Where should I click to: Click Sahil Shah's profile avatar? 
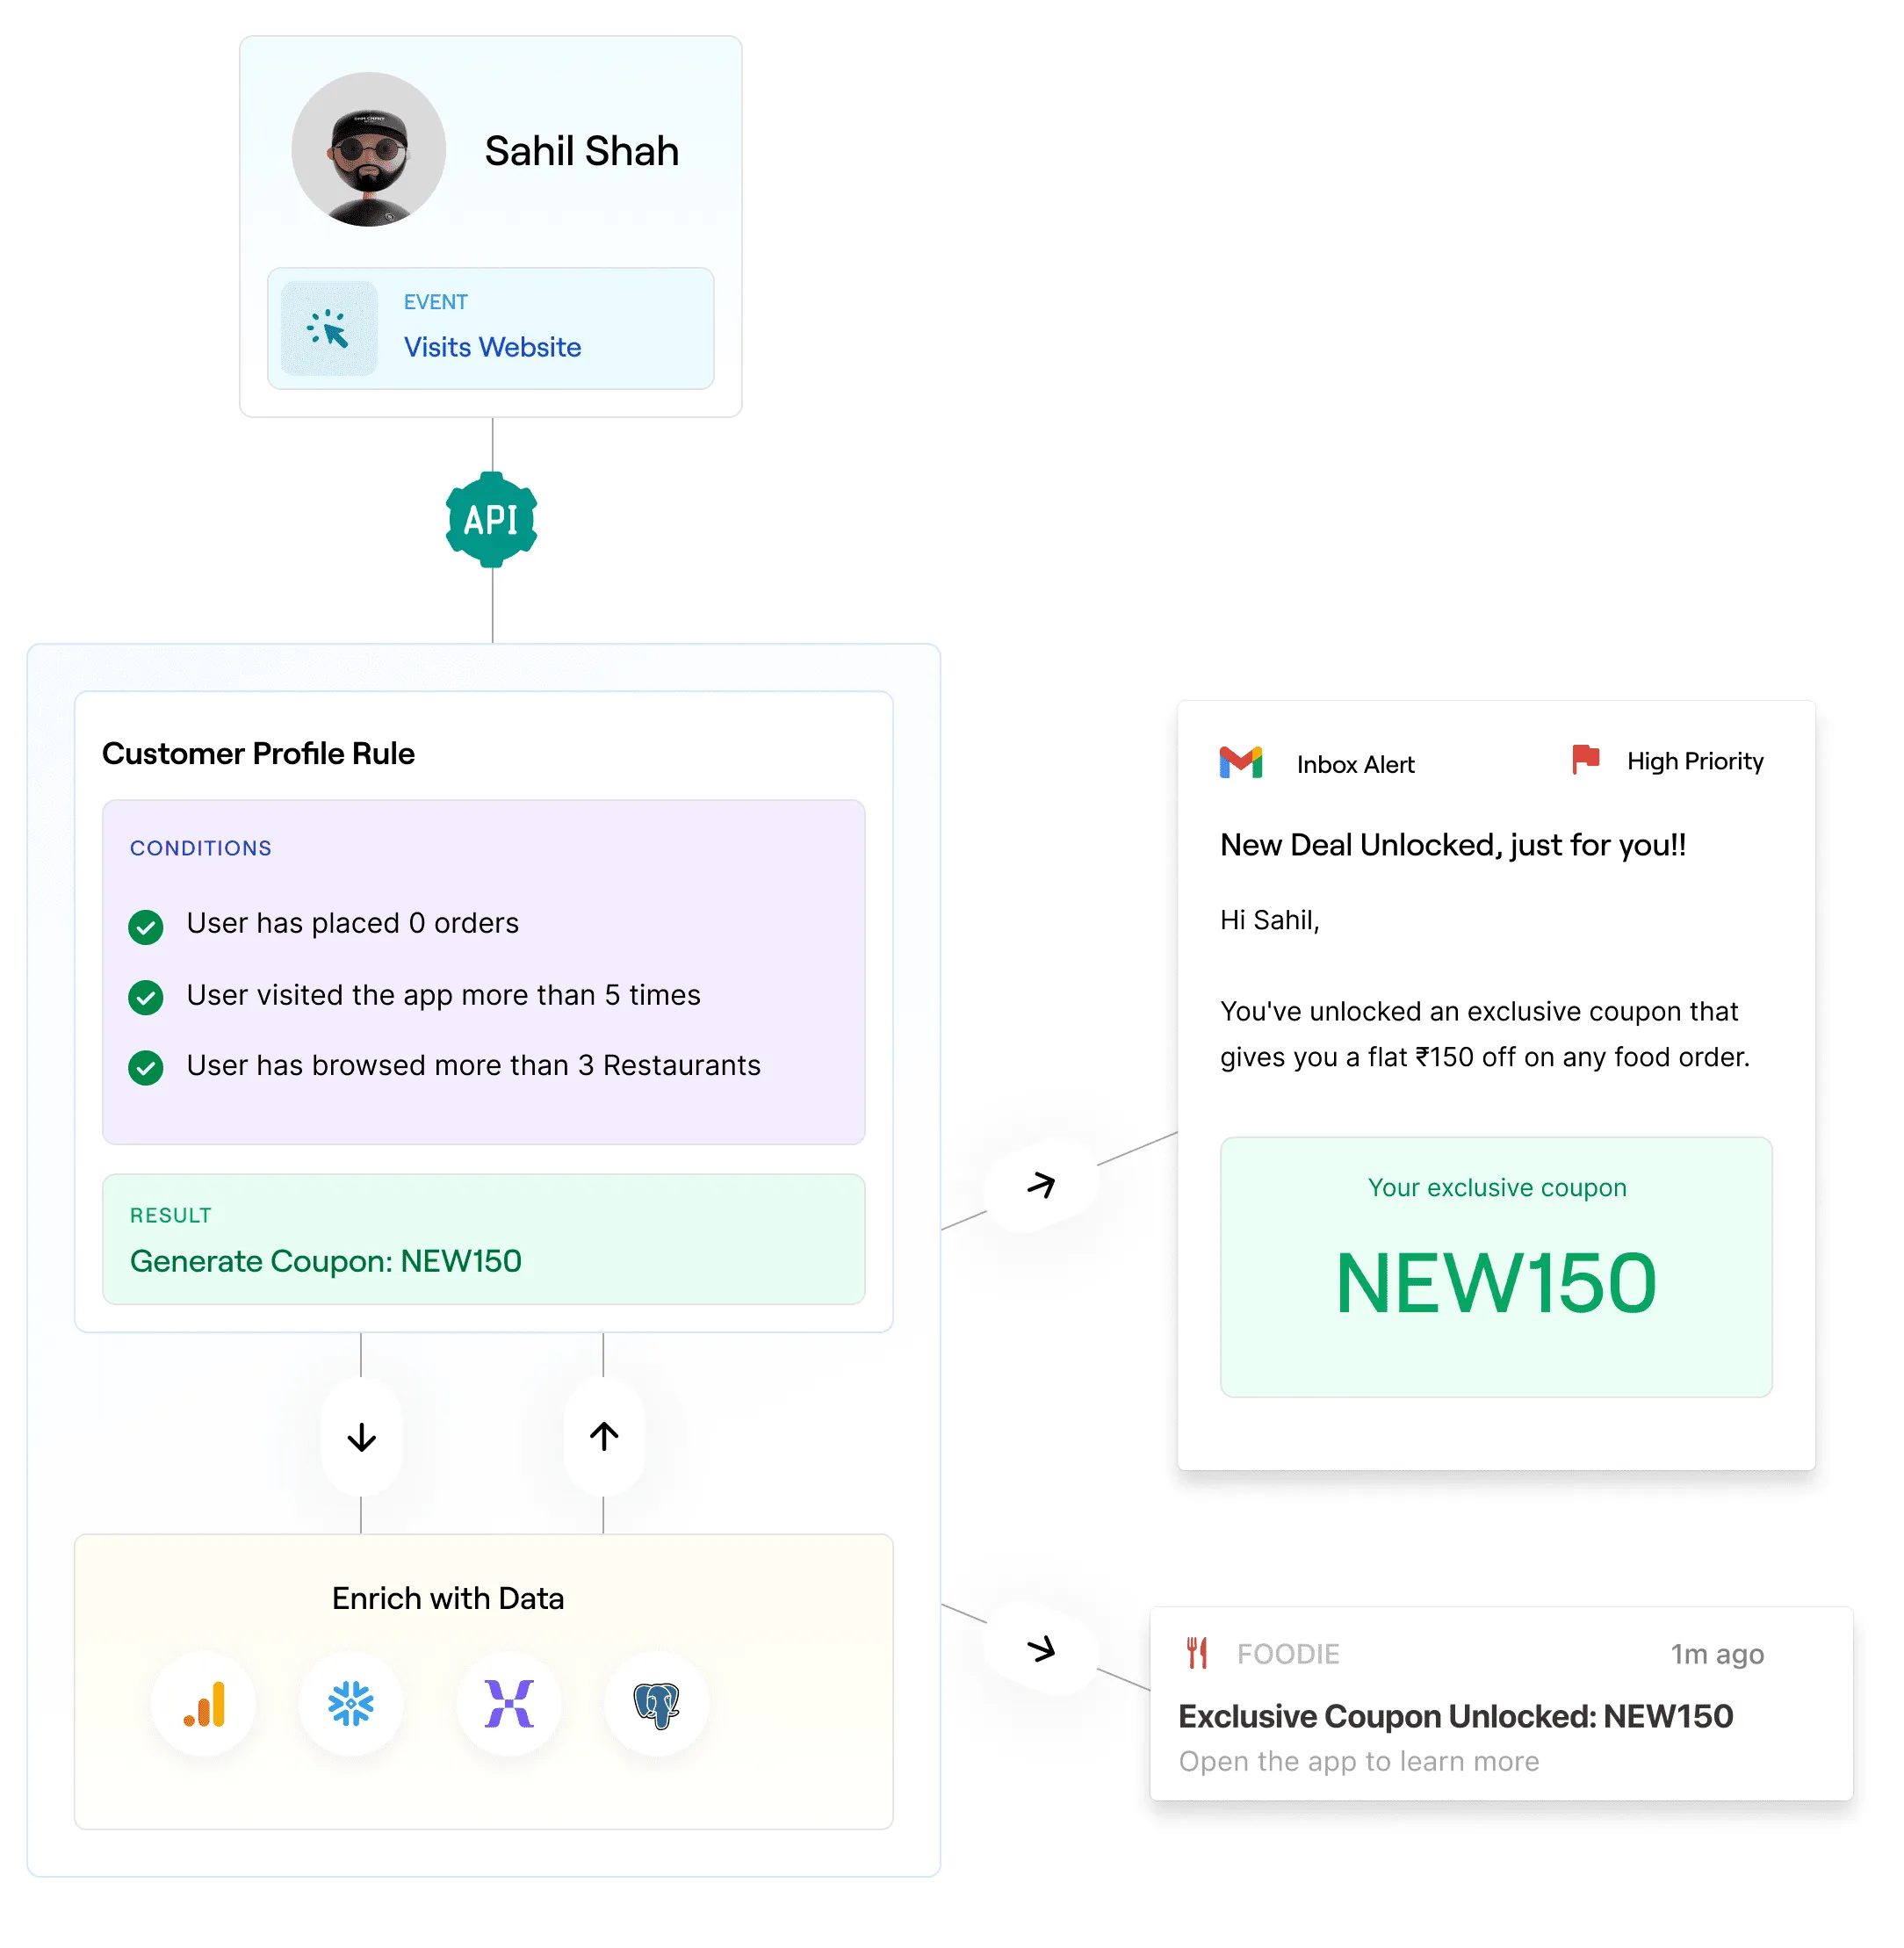(x=368, y=150)
